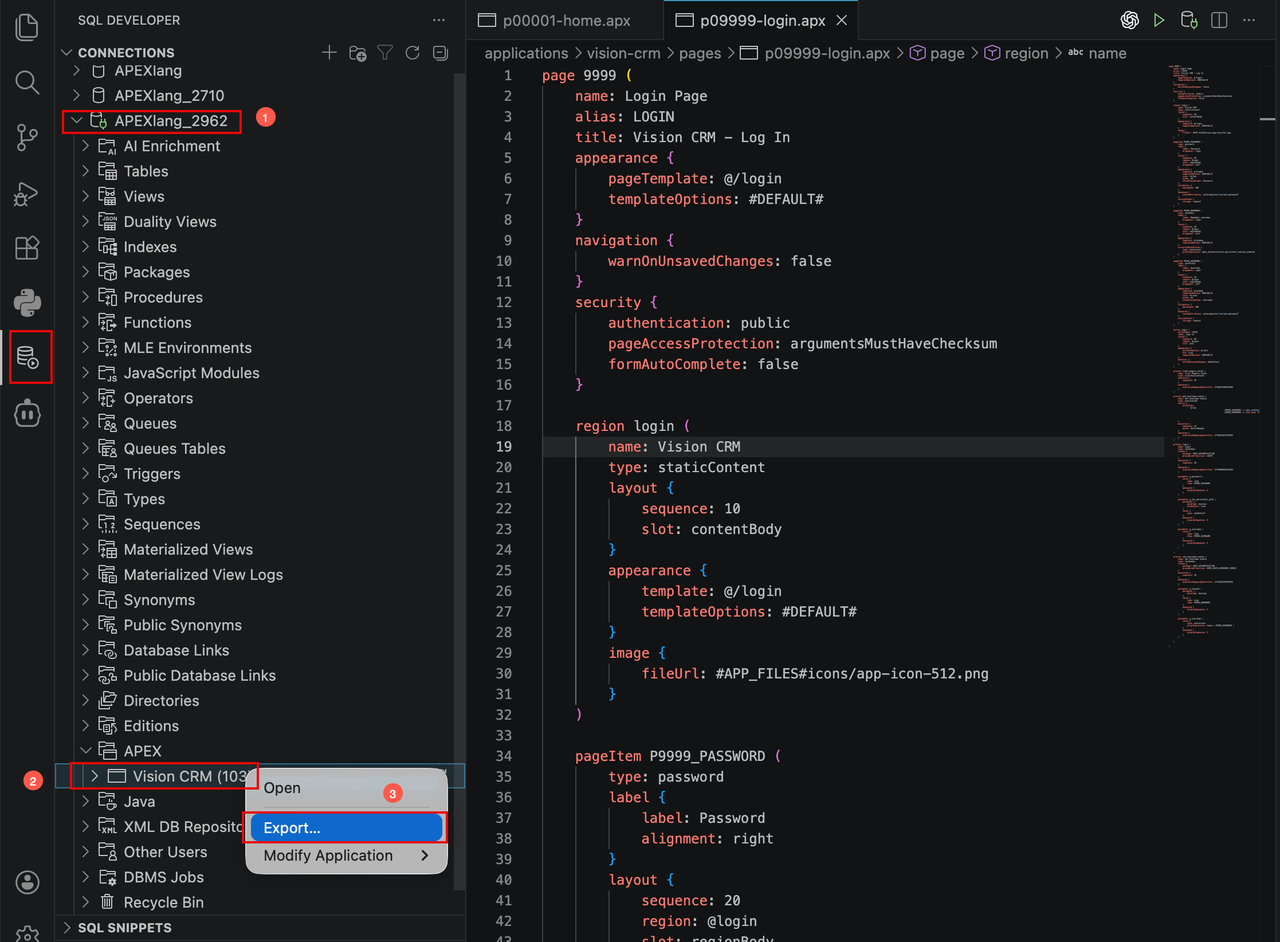The height and width of the screenshot is (942, 1280).
Task: Choose Export... from the context menu
Action: click(x=346, y=828)
